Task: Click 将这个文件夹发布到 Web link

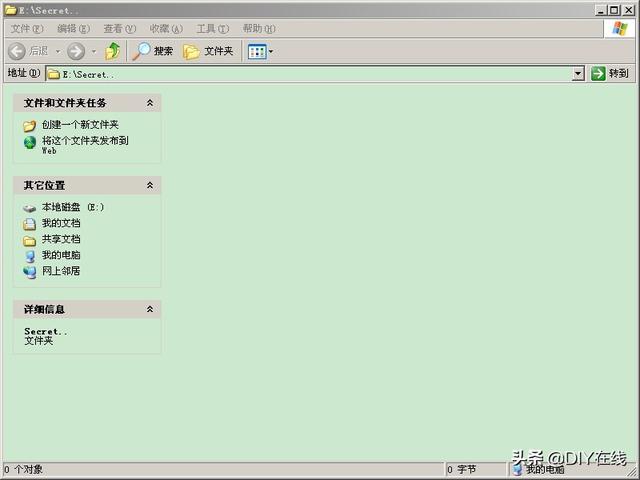Action: click(x=85, y=145)
